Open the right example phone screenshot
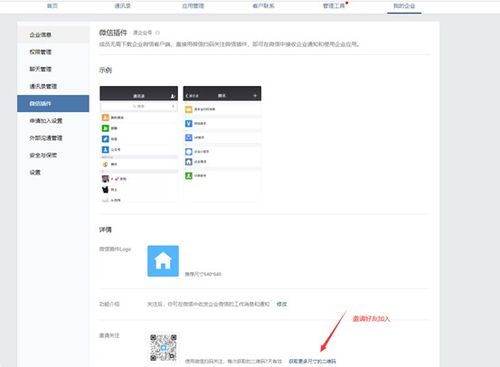The height and width of the screenshot is (367, 500). 222,144
